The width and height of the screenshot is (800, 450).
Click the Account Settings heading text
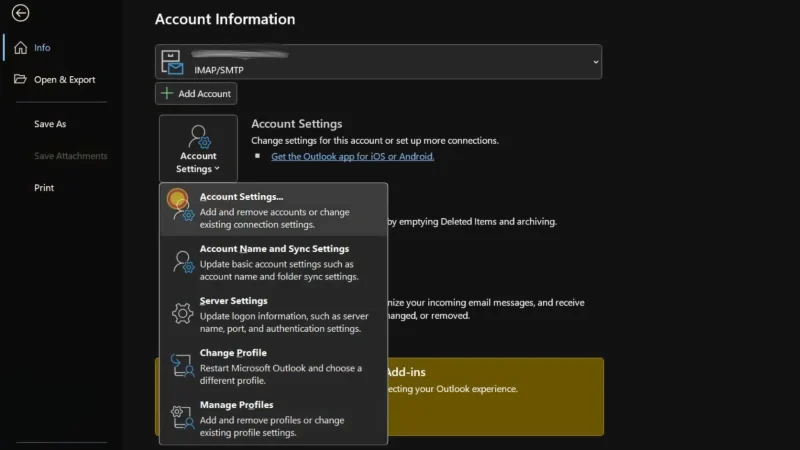[x=296, y=124]
